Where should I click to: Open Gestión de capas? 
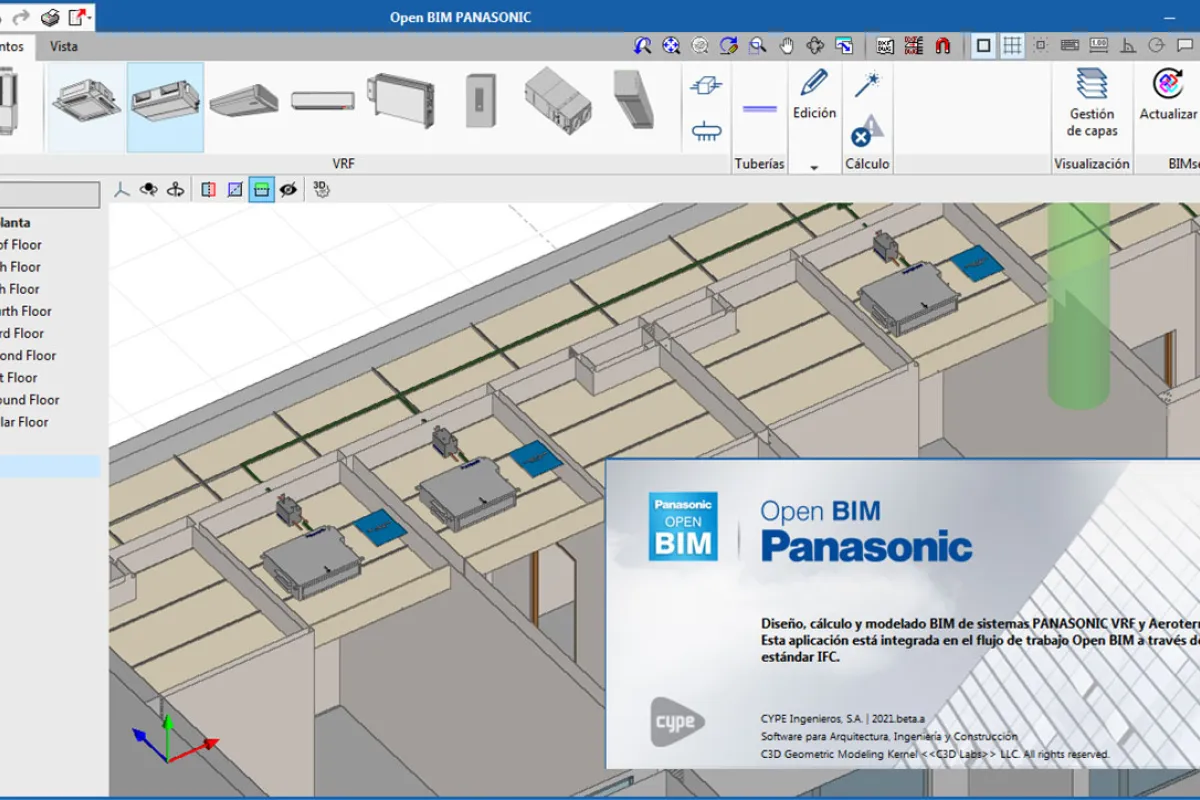point(1092,103)
